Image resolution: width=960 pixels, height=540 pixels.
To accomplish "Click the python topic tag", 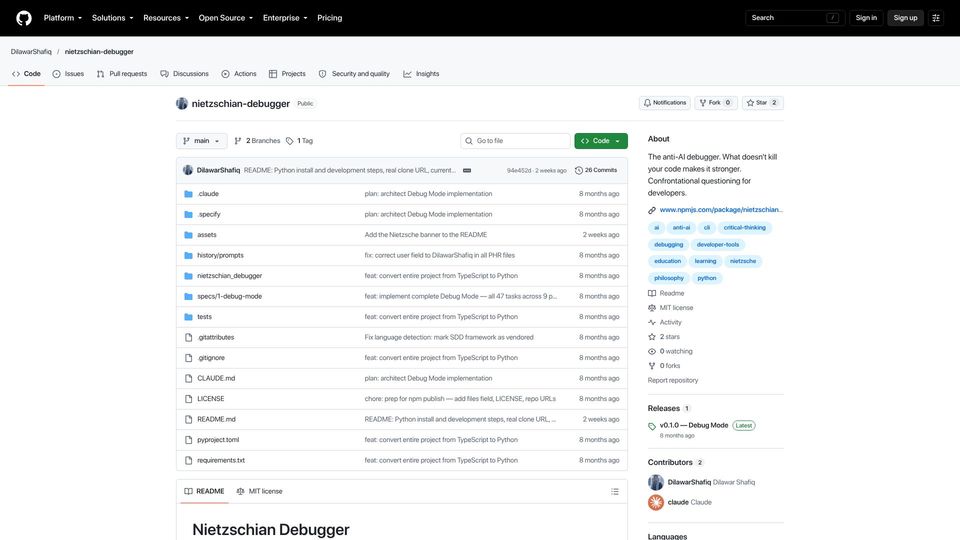I will (x=707, y=278).
